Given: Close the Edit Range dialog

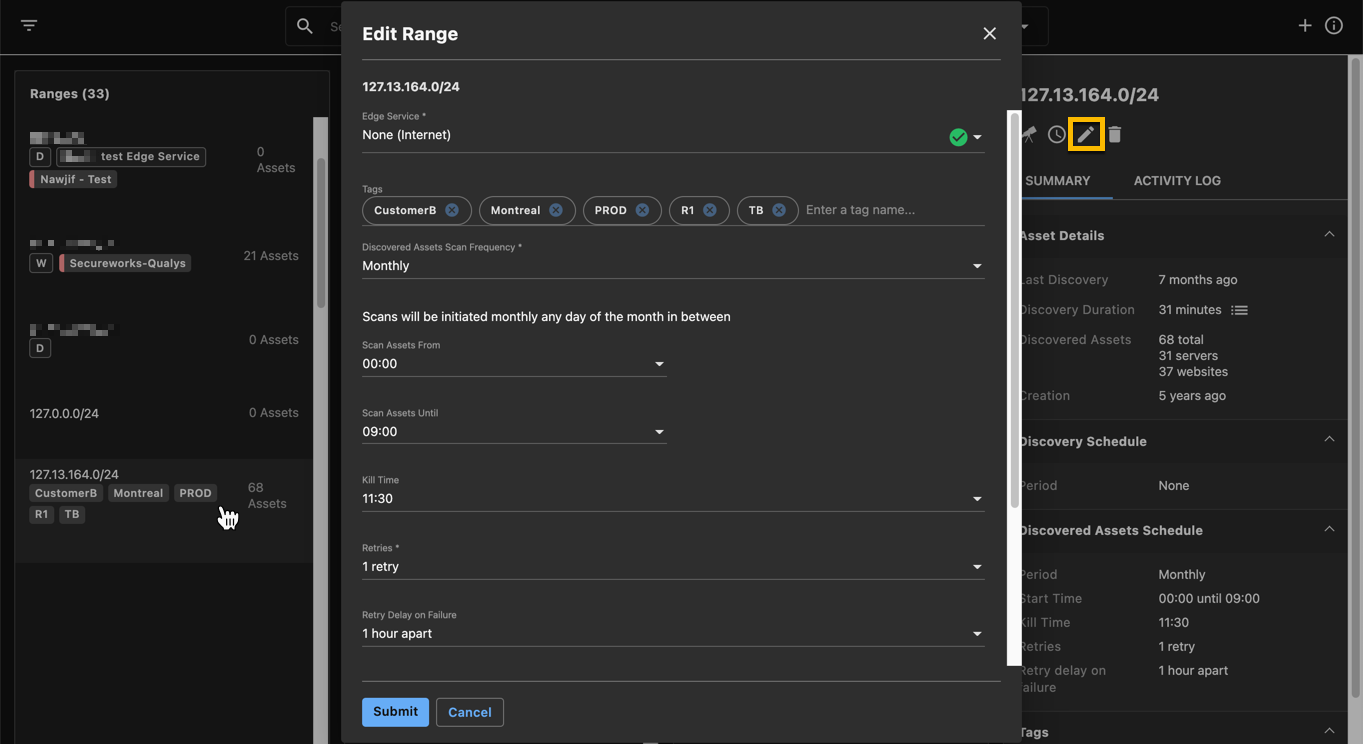Looking at the screenshot, I should coord(990,34).
